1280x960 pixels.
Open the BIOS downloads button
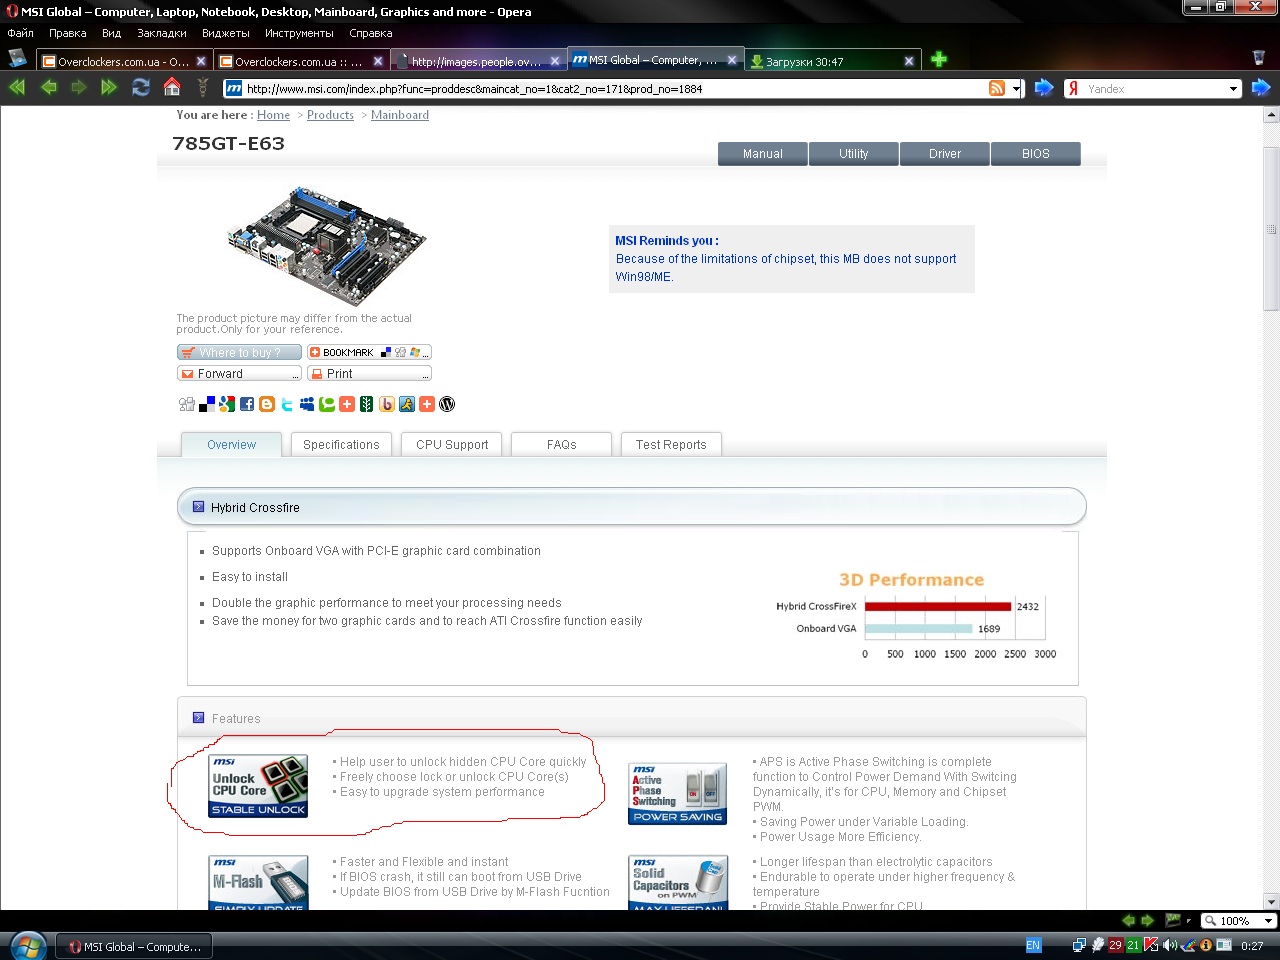[x=1036, y=154]
